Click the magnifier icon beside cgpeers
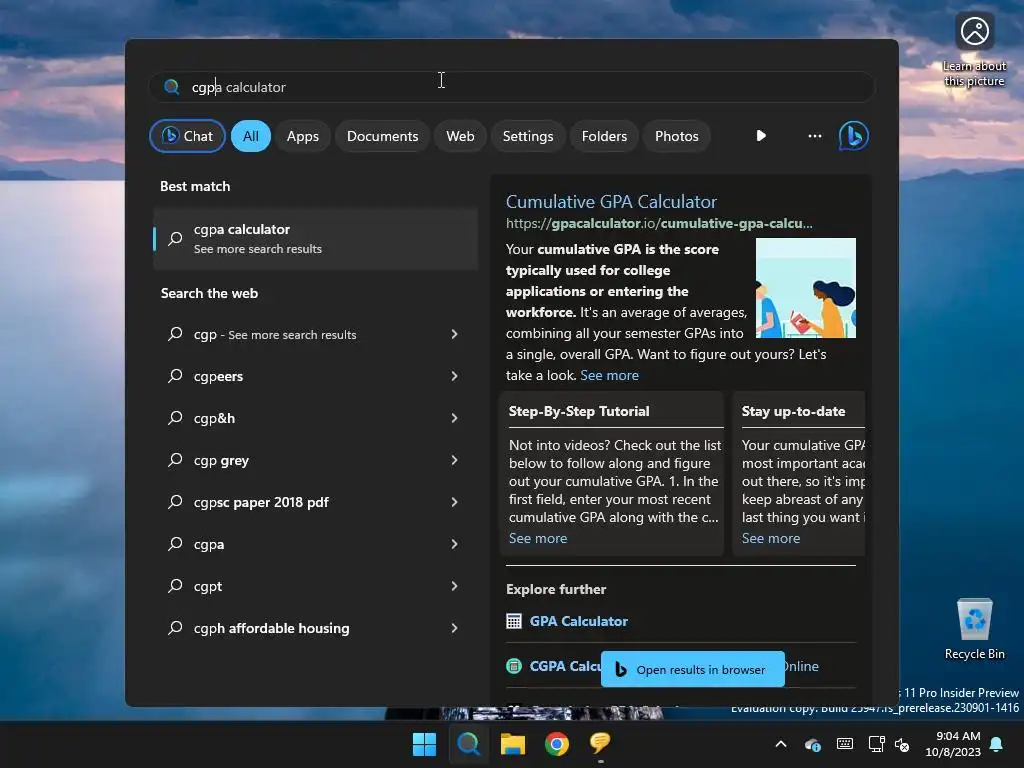1024x768 pixels. click(x=175, y=376)
